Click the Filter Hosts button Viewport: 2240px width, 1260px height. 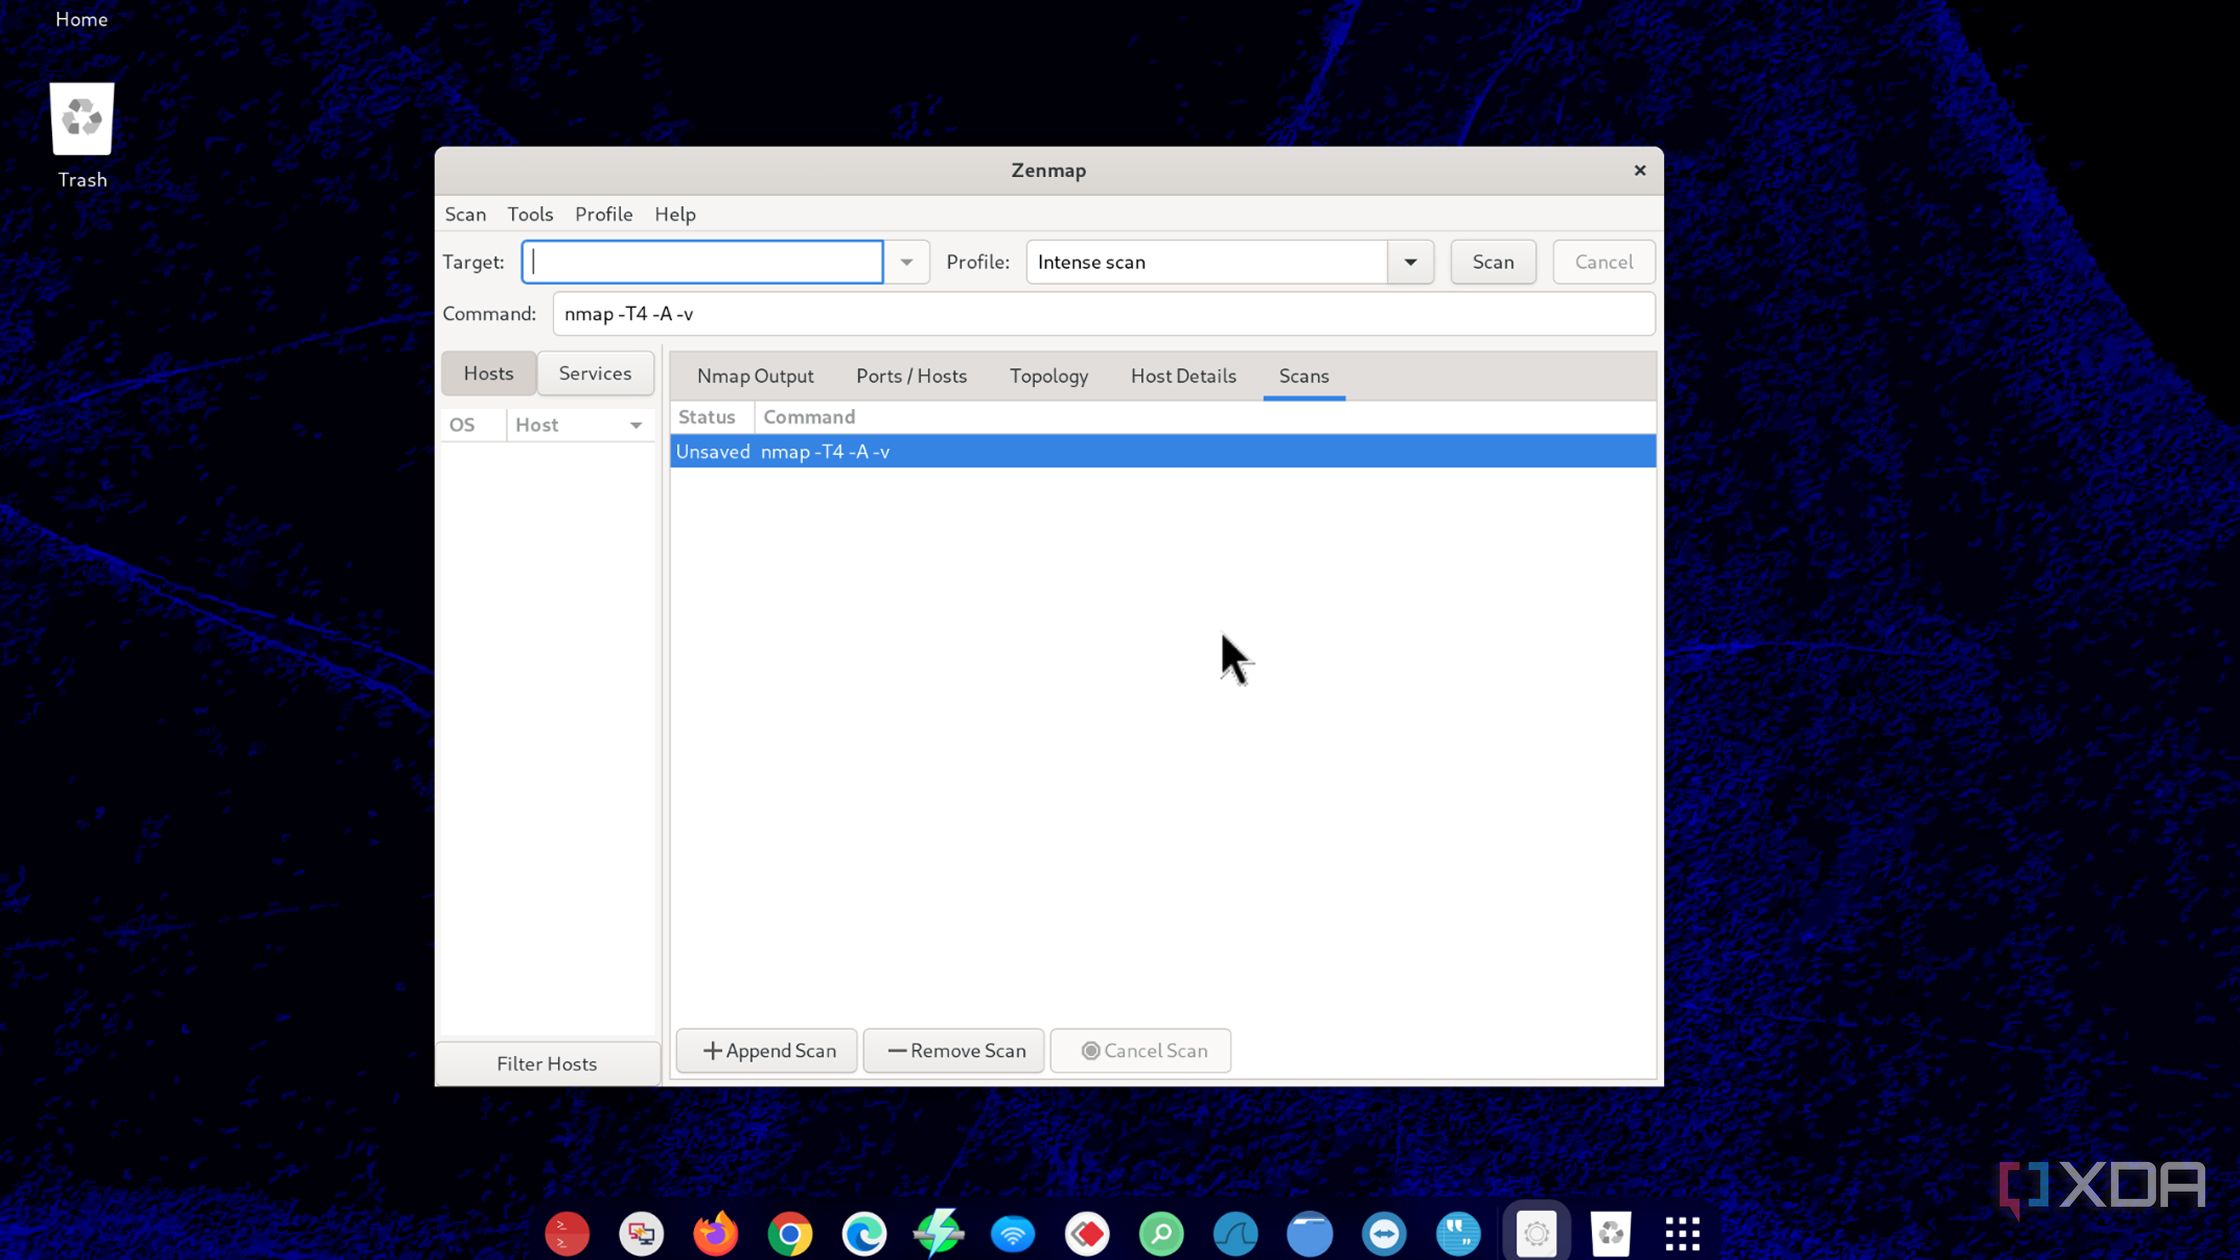547,1064
